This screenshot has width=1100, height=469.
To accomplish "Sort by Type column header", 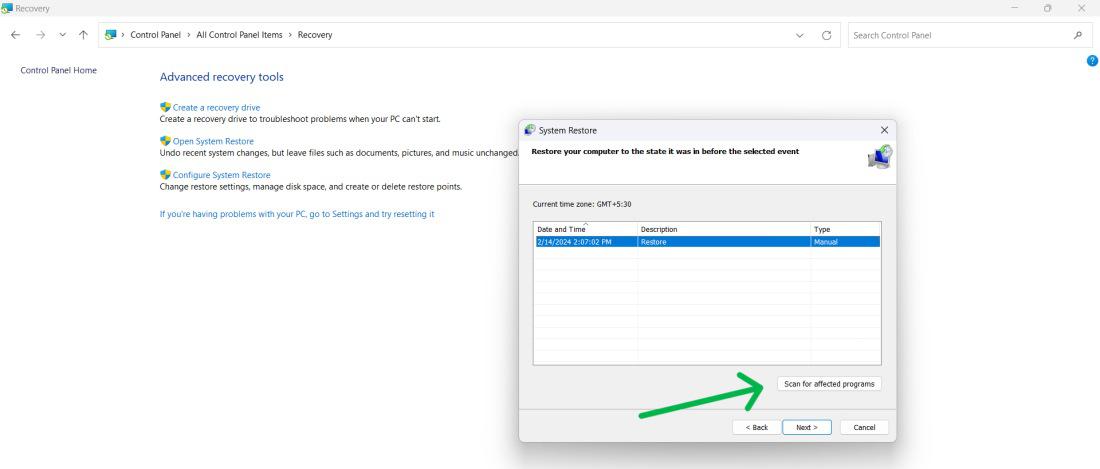I will point(845,229).
